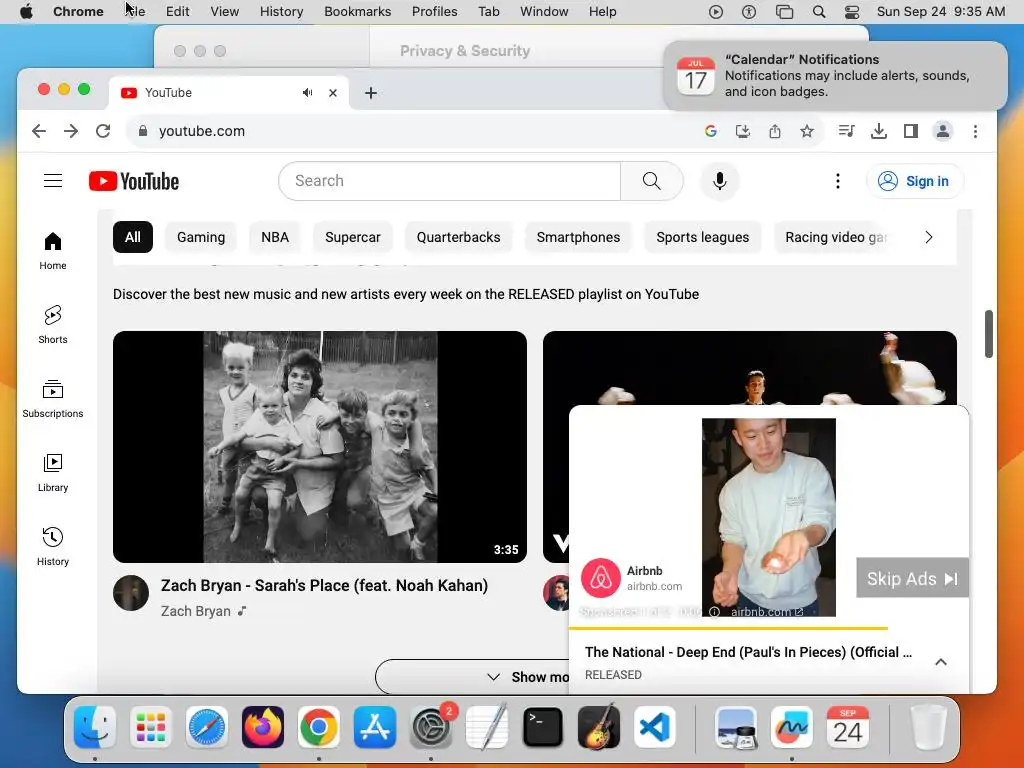Open Chrome profile avatar
This screenshot has width=1024, height=768.
pos(943,131)
